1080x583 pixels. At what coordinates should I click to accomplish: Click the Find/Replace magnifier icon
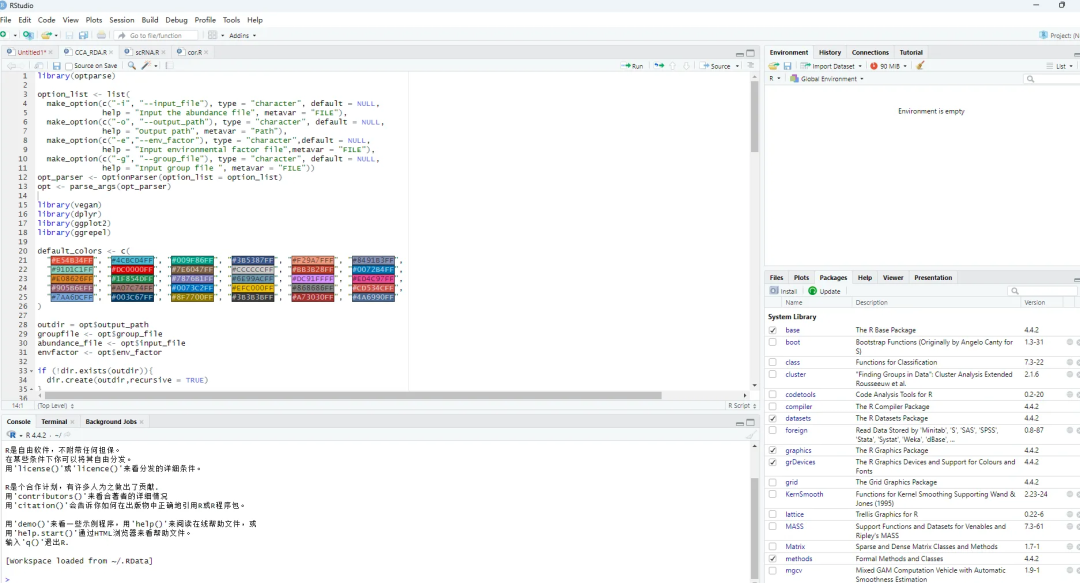pos(132,65)
